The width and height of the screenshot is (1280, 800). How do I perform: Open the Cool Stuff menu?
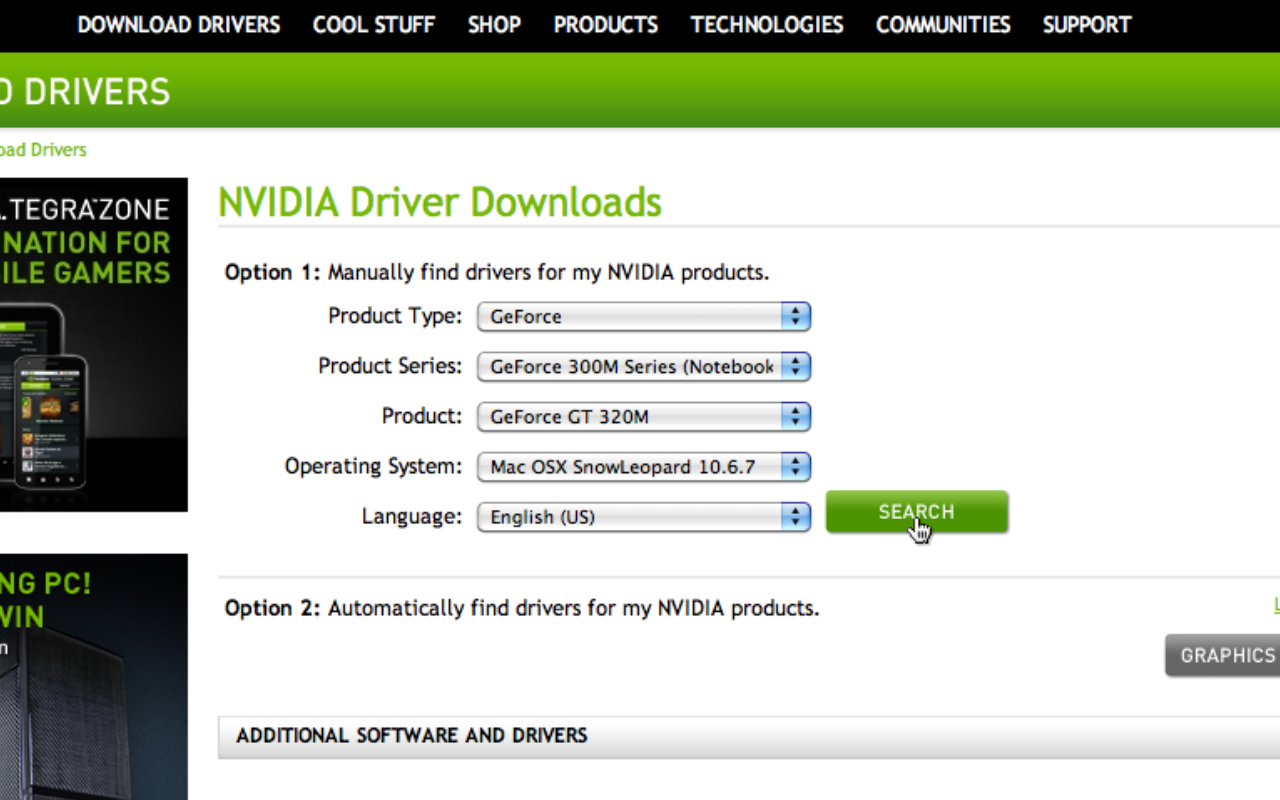coord(374,25)
